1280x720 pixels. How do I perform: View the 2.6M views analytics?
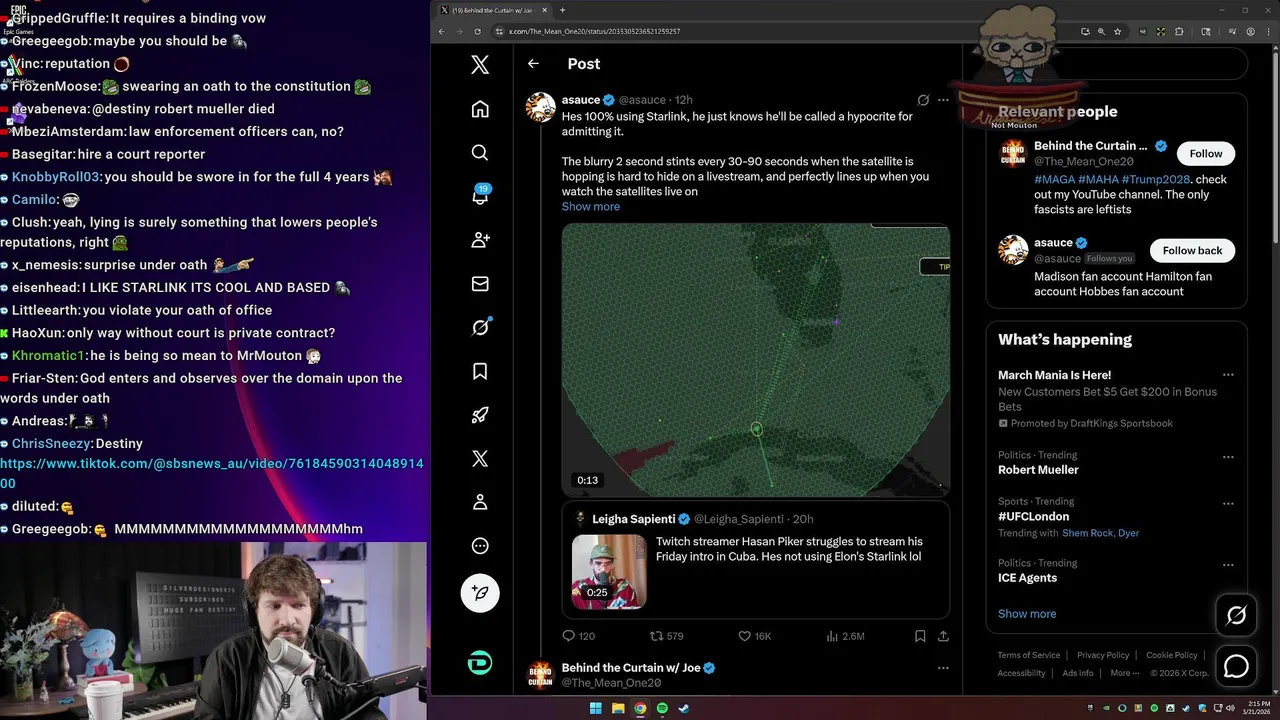tap(845, 636)
